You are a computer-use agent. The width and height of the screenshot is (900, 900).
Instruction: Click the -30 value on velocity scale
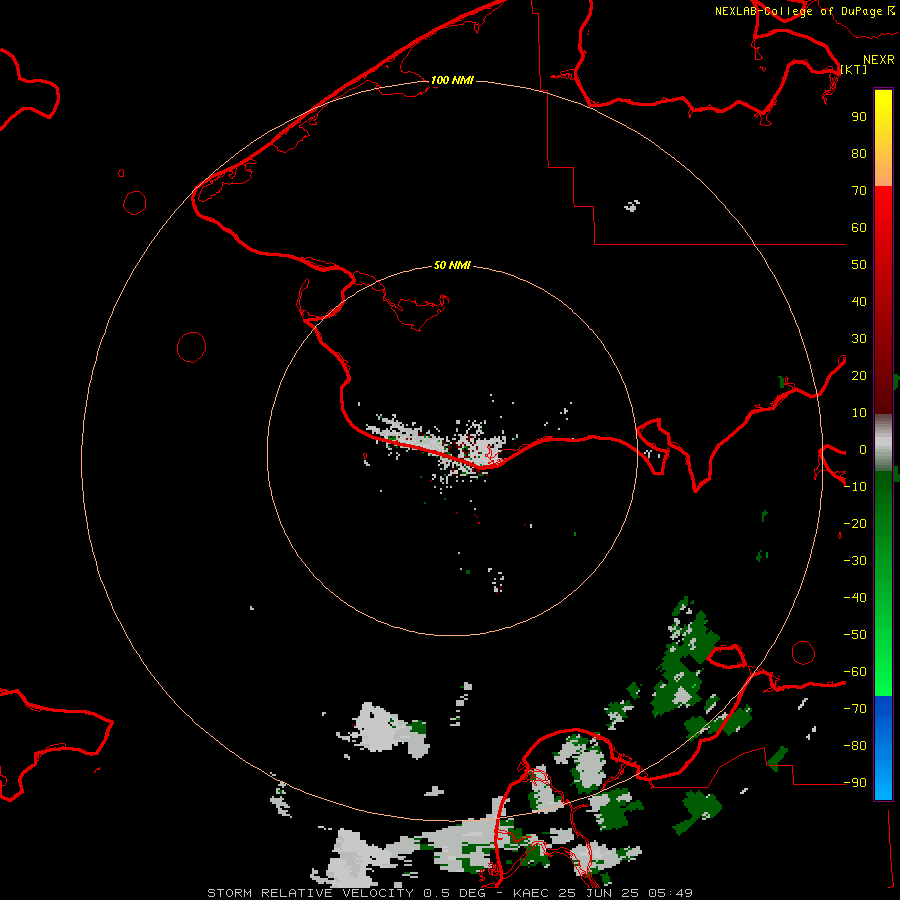(x=855, y=561)
